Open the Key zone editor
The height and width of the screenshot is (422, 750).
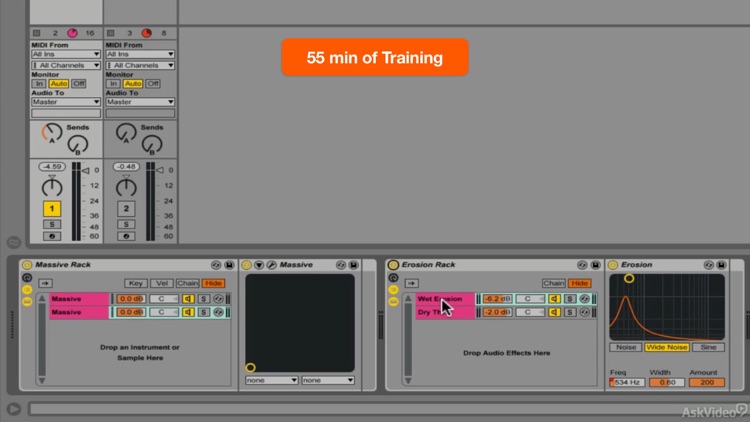tap(135, 283)
